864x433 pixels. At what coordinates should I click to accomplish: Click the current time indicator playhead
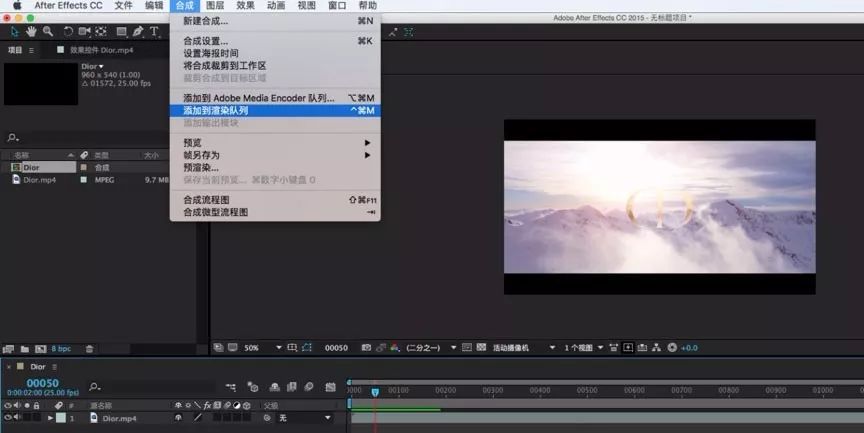coord(375,390)
